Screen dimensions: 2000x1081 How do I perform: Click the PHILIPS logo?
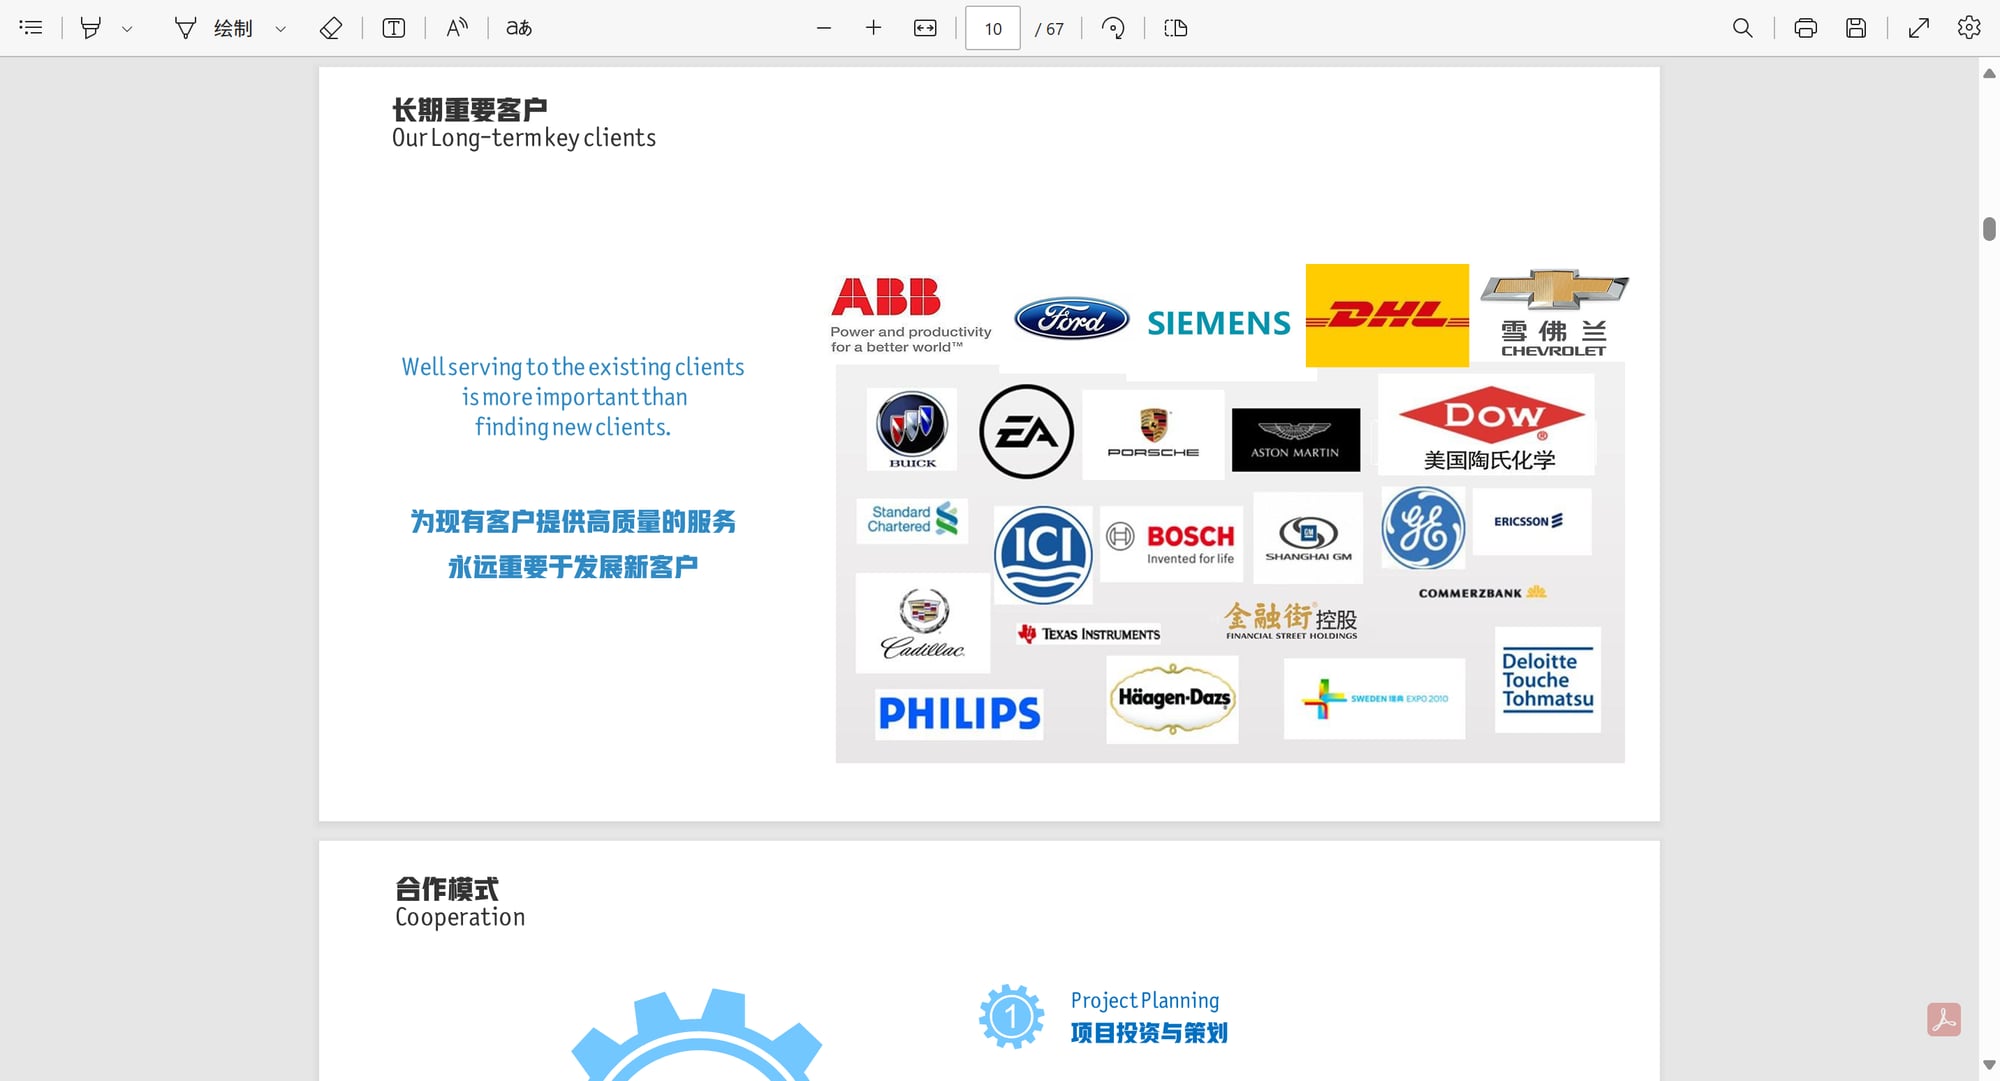coord(959,714)
